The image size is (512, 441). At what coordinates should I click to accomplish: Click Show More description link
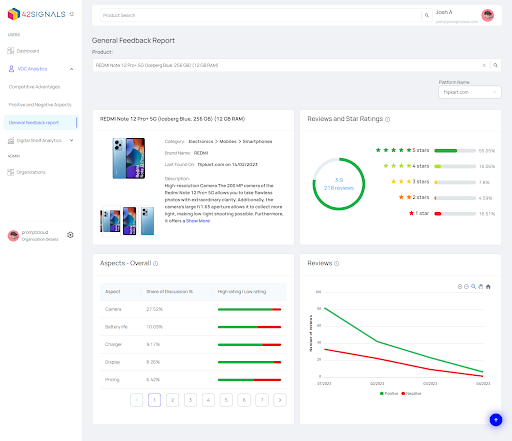(x=198, y=221)
